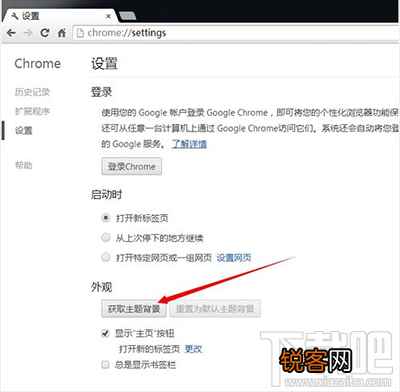Enable 总是显示书签栏 checkbox

105,365
